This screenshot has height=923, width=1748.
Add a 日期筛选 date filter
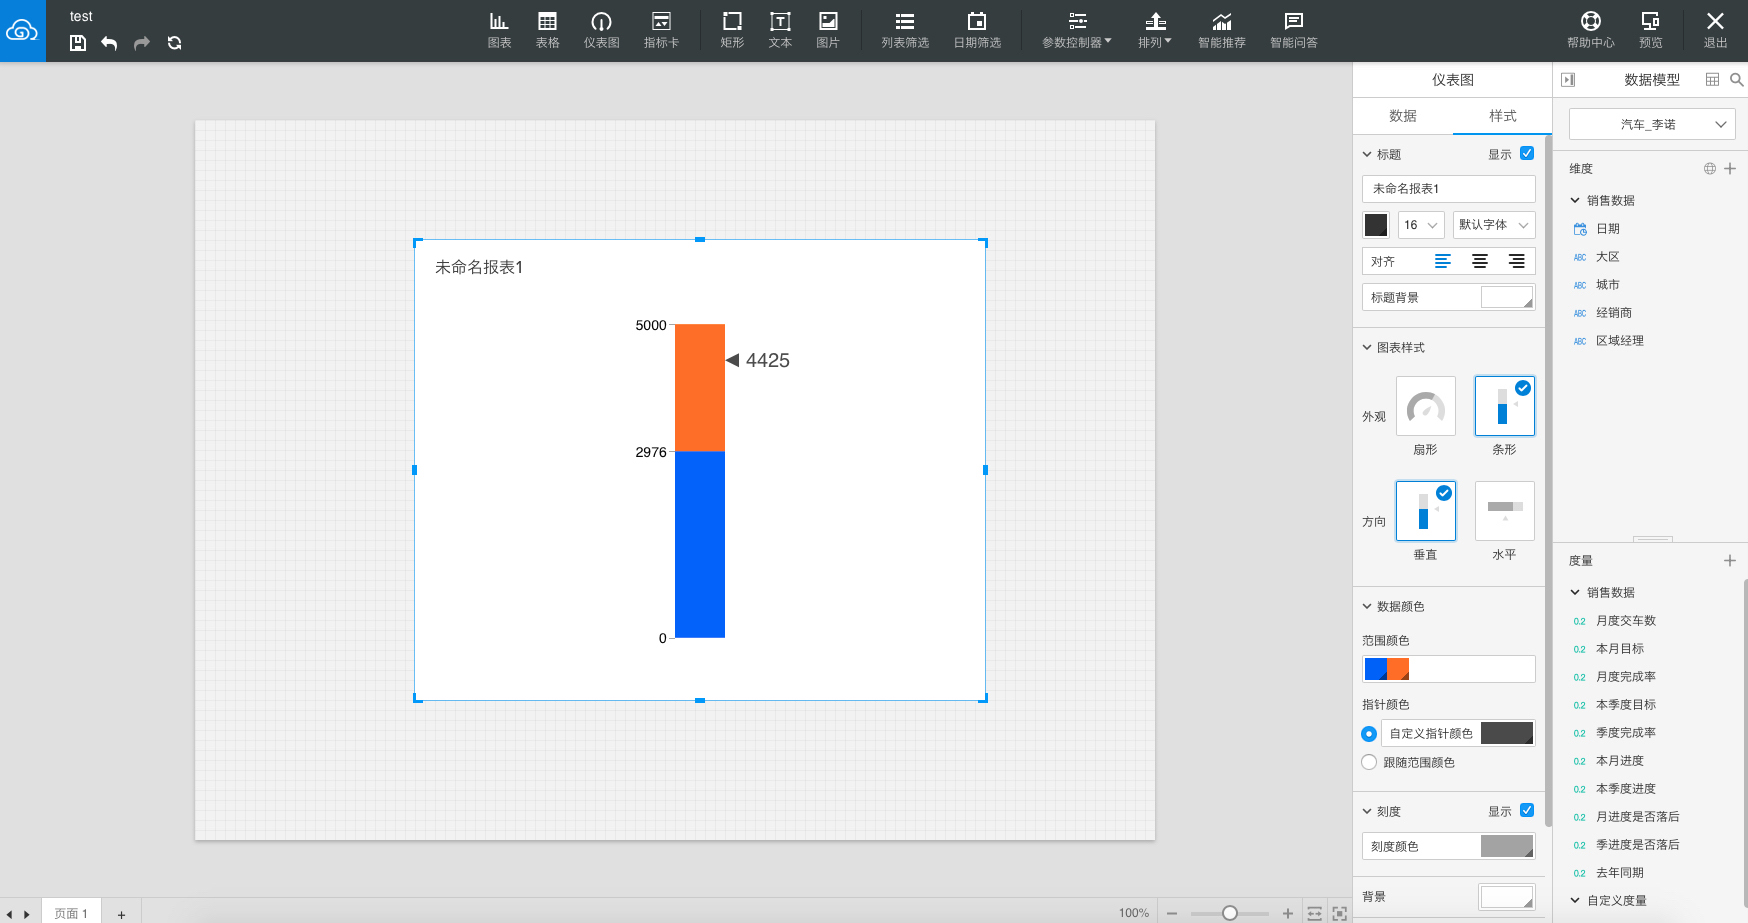coord(977,30)
